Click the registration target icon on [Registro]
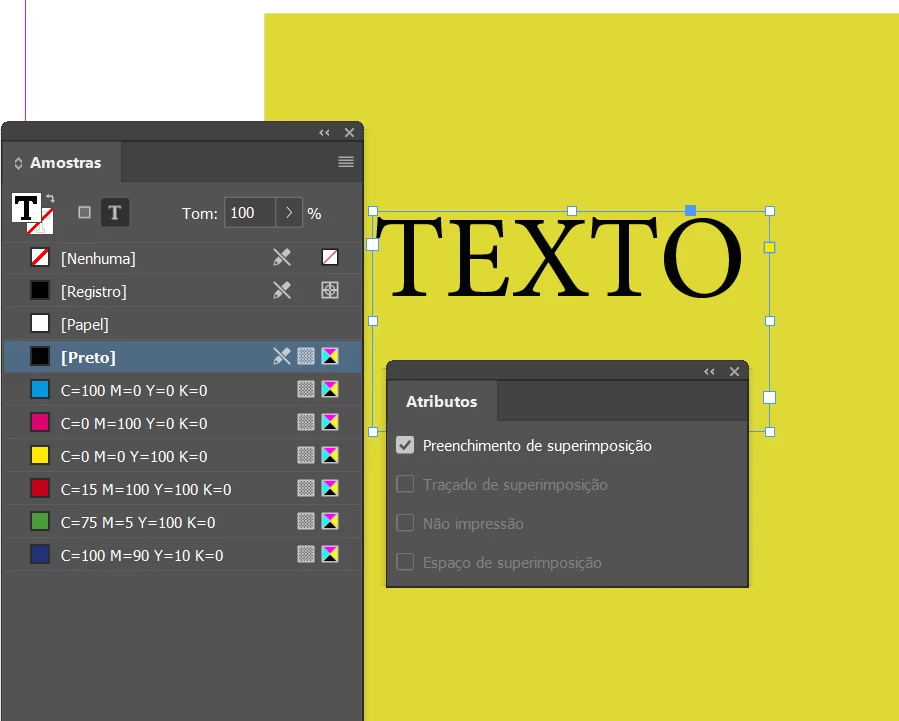899x721 pixels. (x=330, y=291)
